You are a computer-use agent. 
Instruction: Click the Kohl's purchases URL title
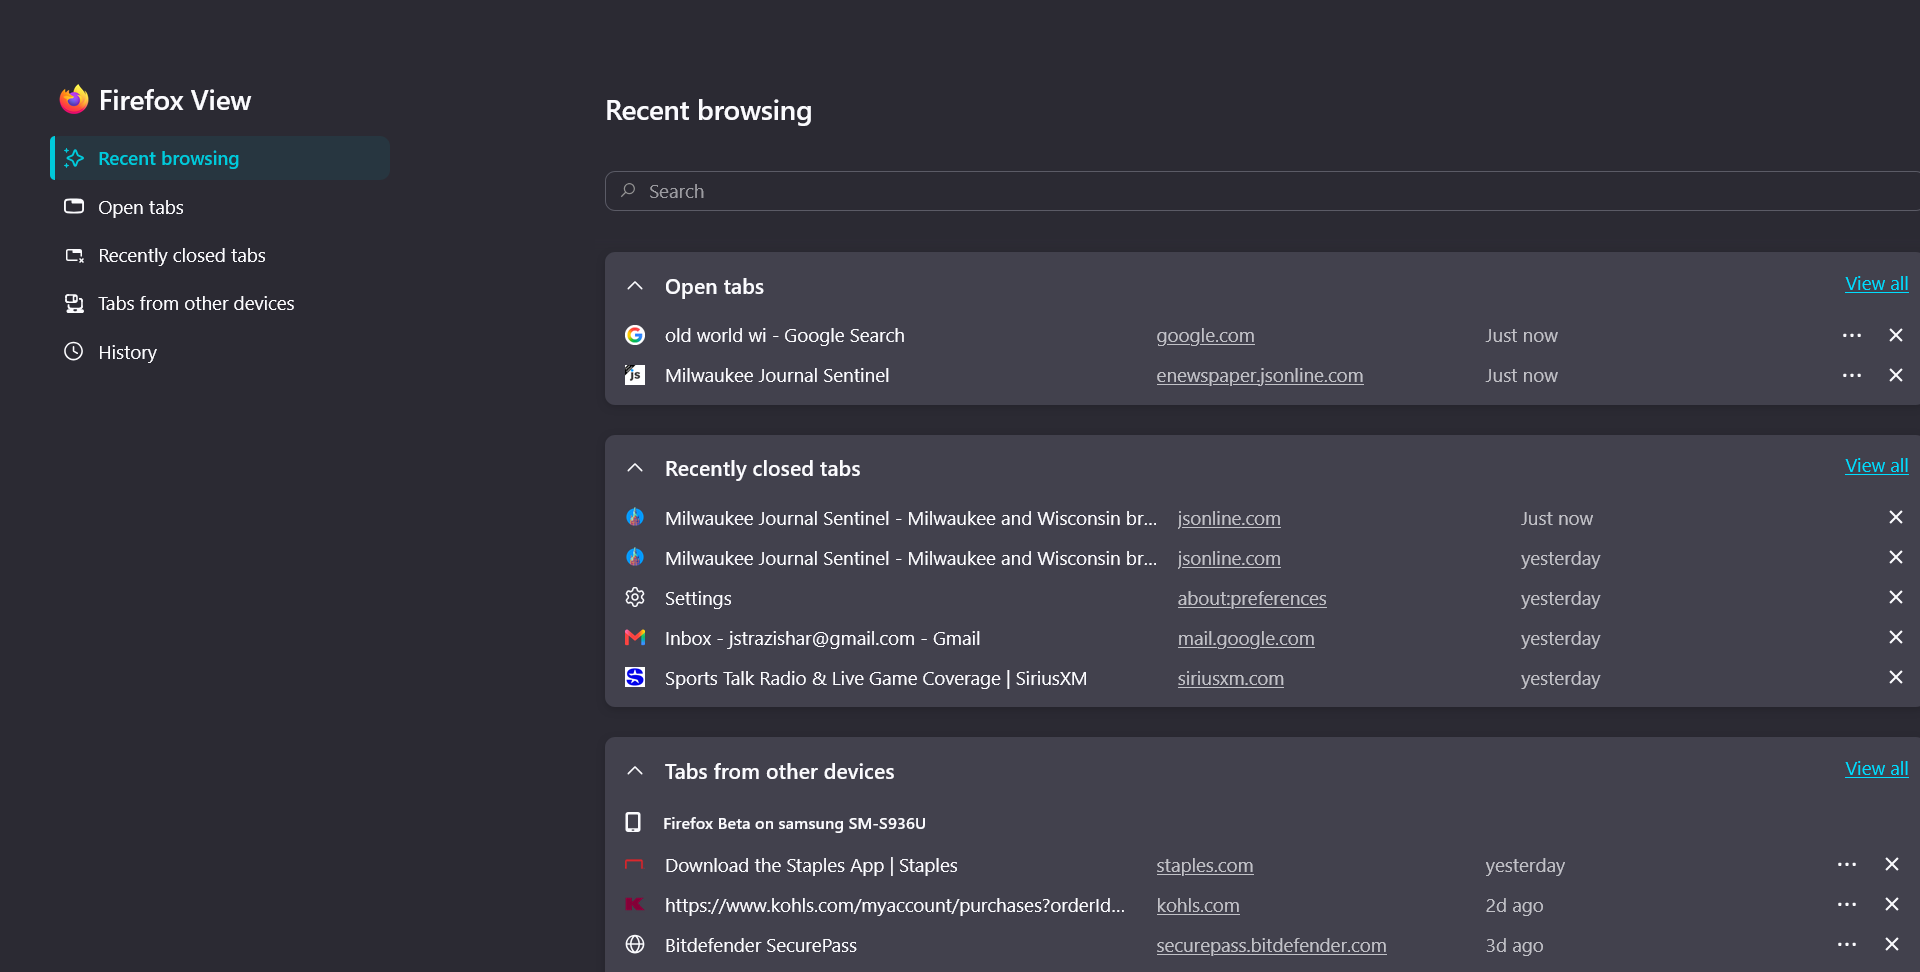point(895,906)
